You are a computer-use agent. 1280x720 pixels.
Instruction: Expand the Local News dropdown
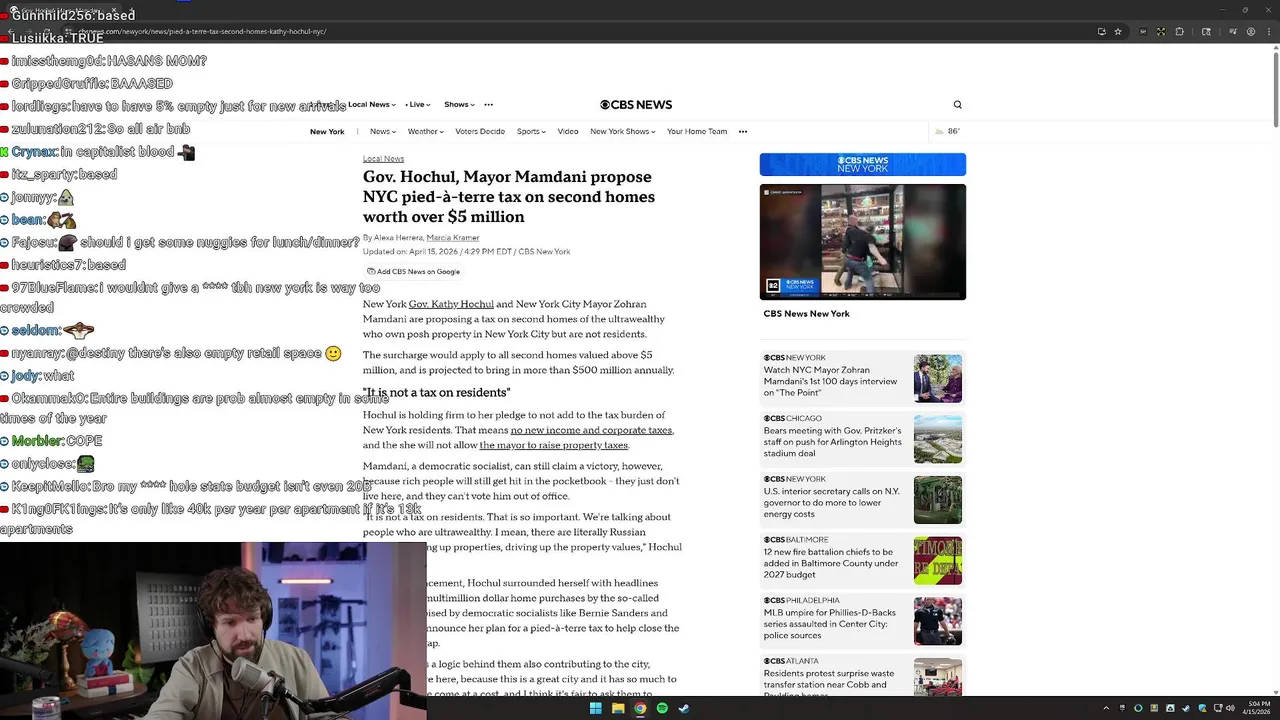[x=372, y=104]
